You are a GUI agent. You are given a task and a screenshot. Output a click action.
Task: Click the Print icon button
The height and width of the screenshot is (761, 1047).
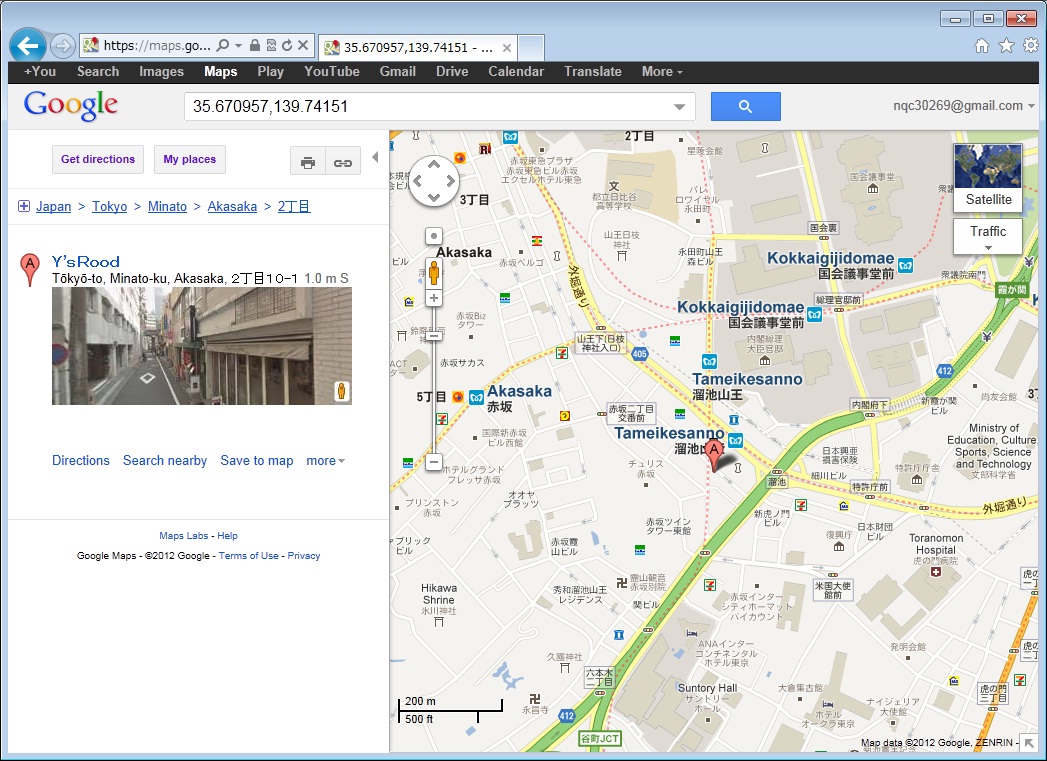tap(308, 161)
